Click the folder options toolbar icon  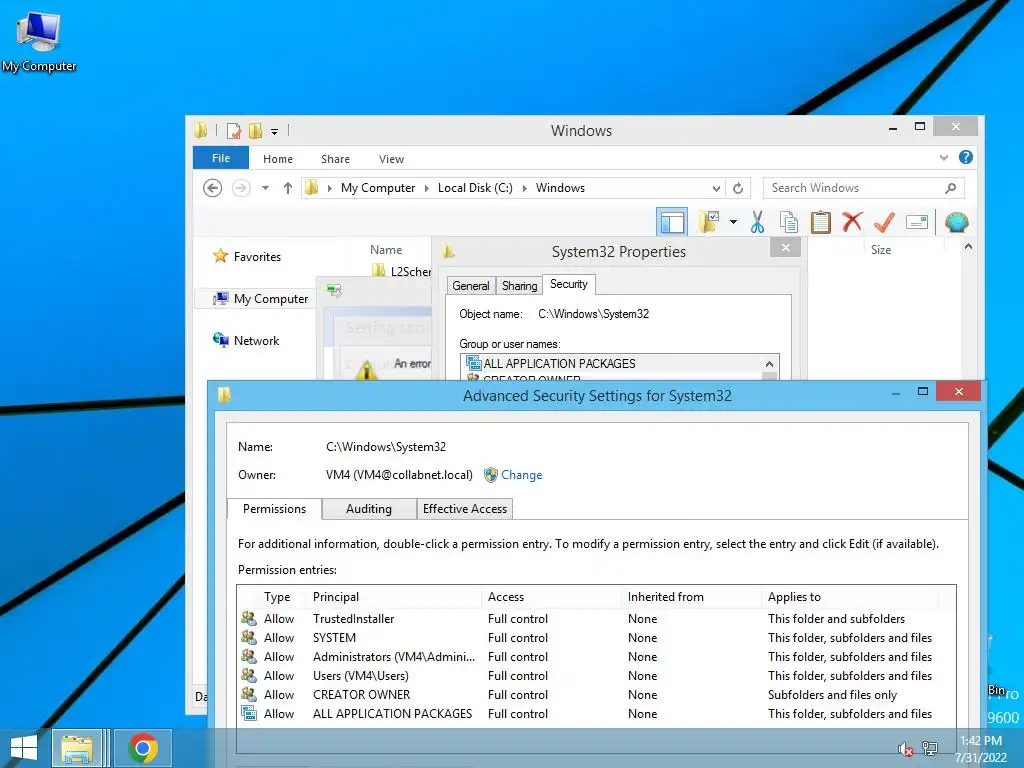pyautogui.click(x=709, y=222)
